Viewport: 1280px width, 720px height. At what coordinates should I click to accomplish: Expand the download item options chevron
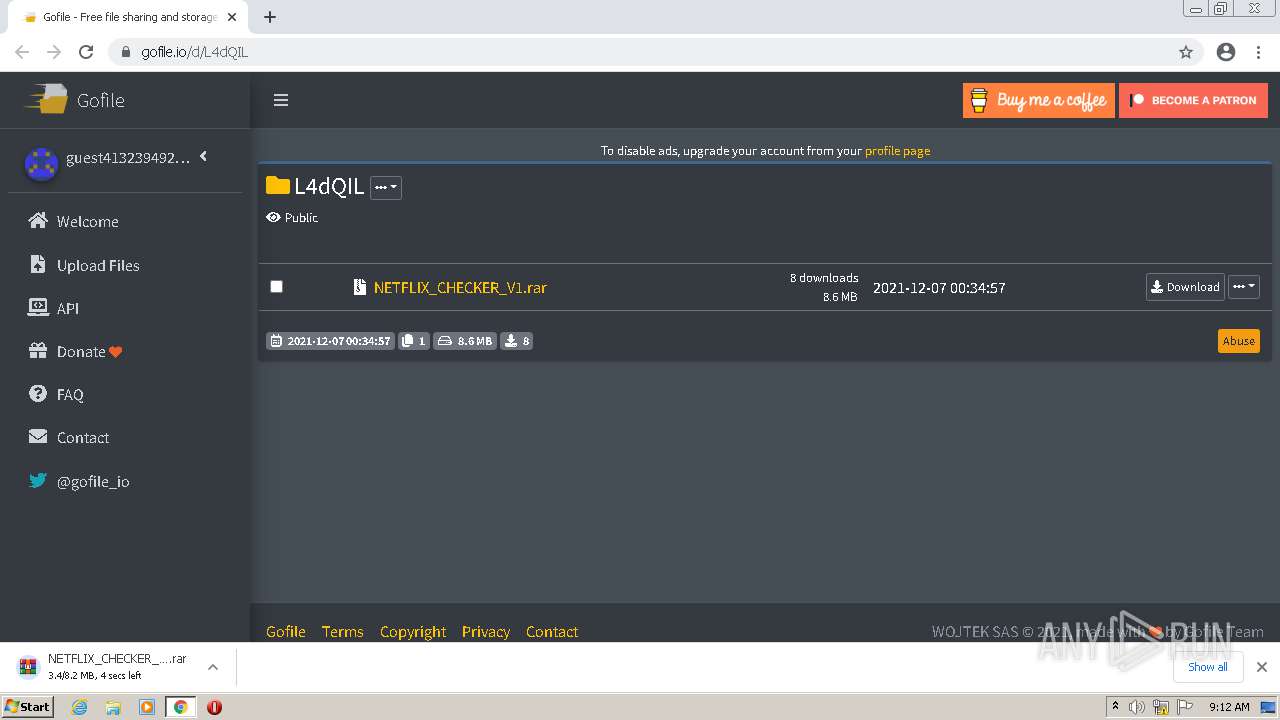(x=212, y=667)
